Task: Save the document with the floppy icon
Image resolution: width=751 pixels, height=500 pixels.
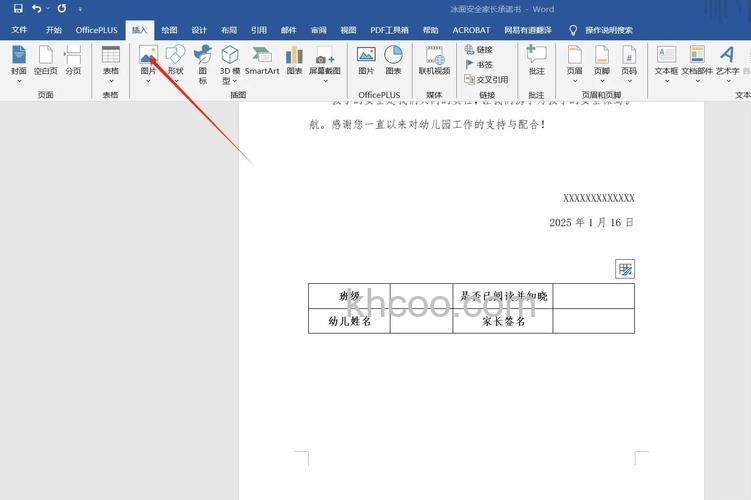Action: [18, 8]
